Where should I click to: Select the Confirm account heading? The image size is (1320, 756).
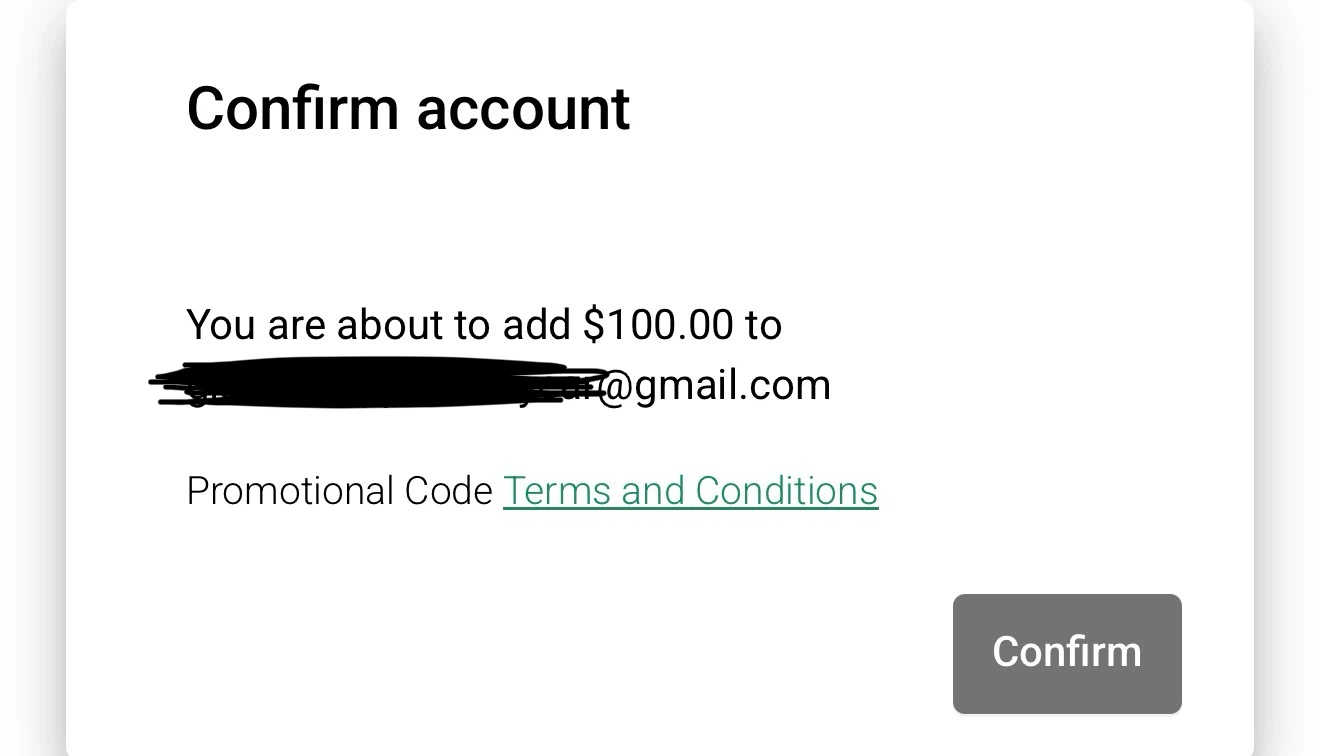pos(408,108)
